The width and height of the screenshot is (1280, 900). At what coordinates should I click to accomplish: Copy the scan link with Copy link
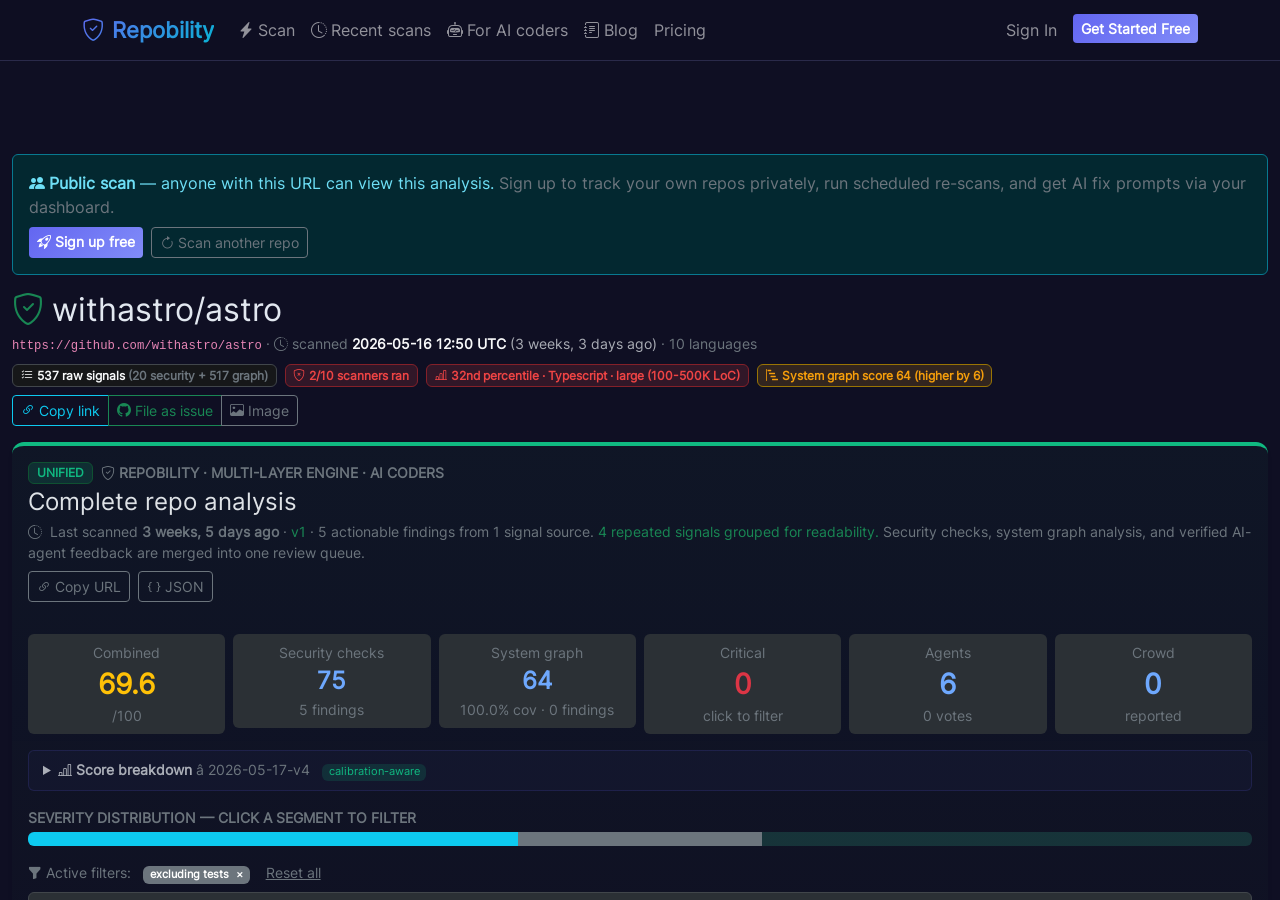coord(60,410)
